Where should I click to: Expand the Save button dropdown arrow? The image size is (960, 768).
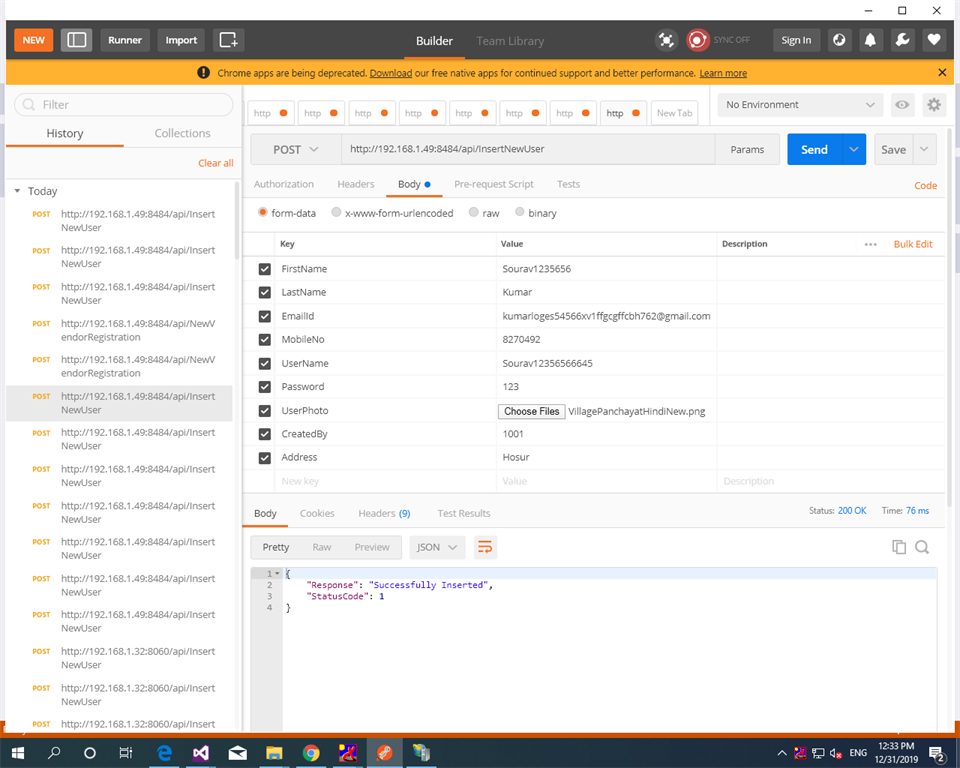click(x=923, y=148)
